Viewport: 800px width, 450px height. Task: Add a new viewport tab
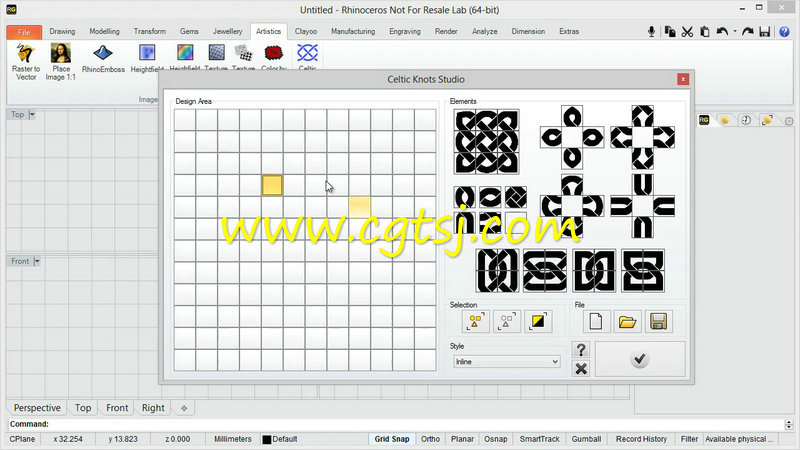click(x=184, y=408)
